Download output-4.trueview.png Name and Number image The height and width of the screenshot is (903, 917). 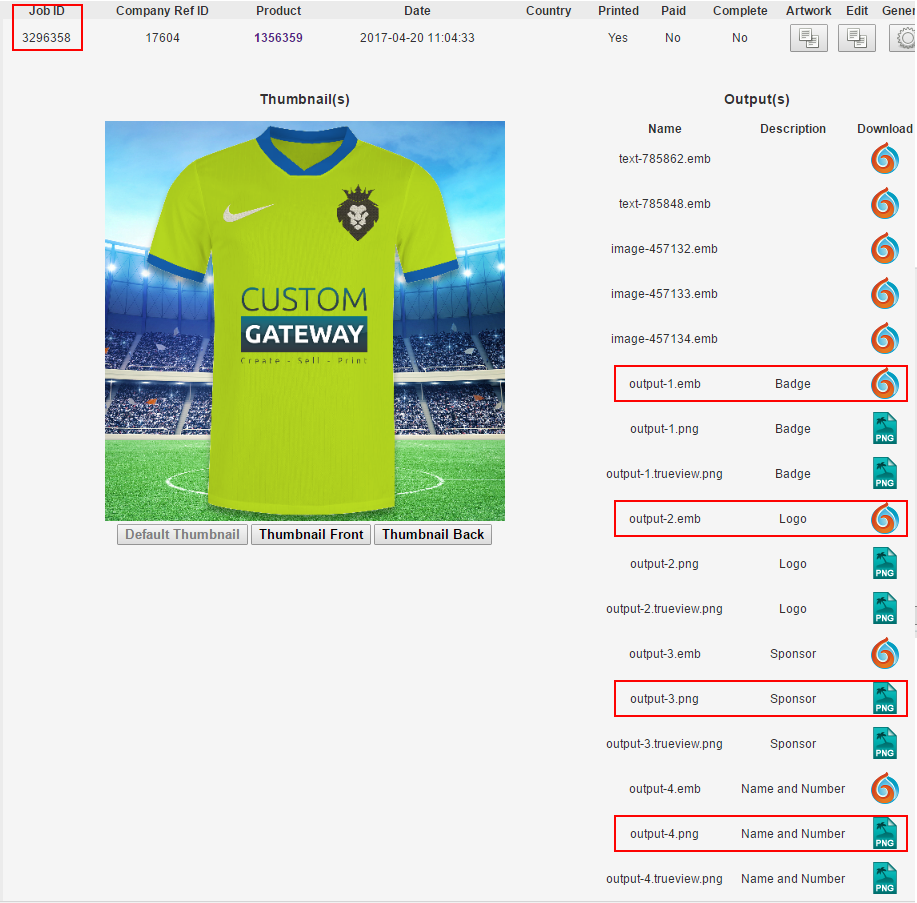tap(884, 879)
